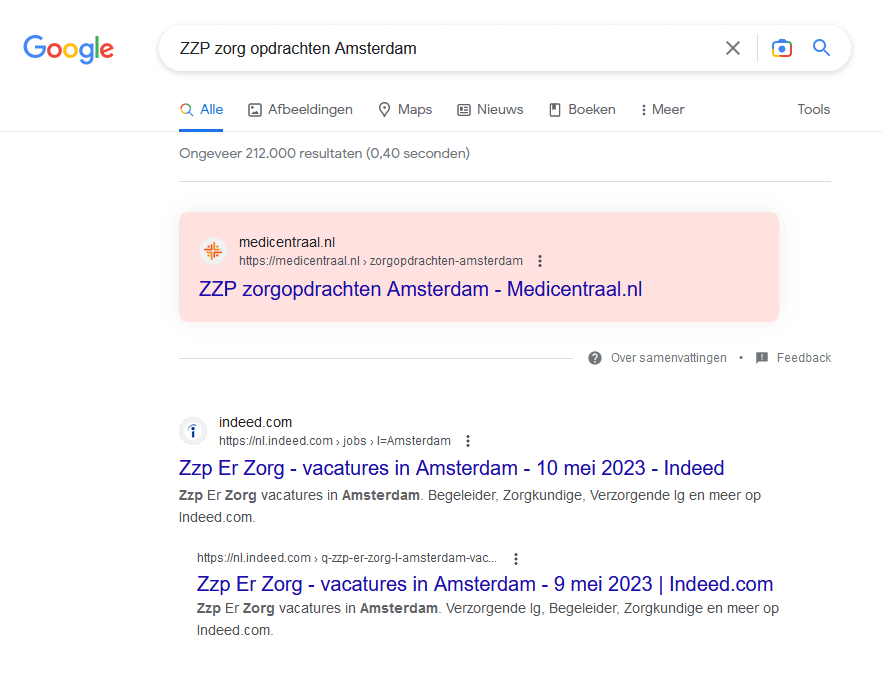Open the Maps tab

click(405, 110)
